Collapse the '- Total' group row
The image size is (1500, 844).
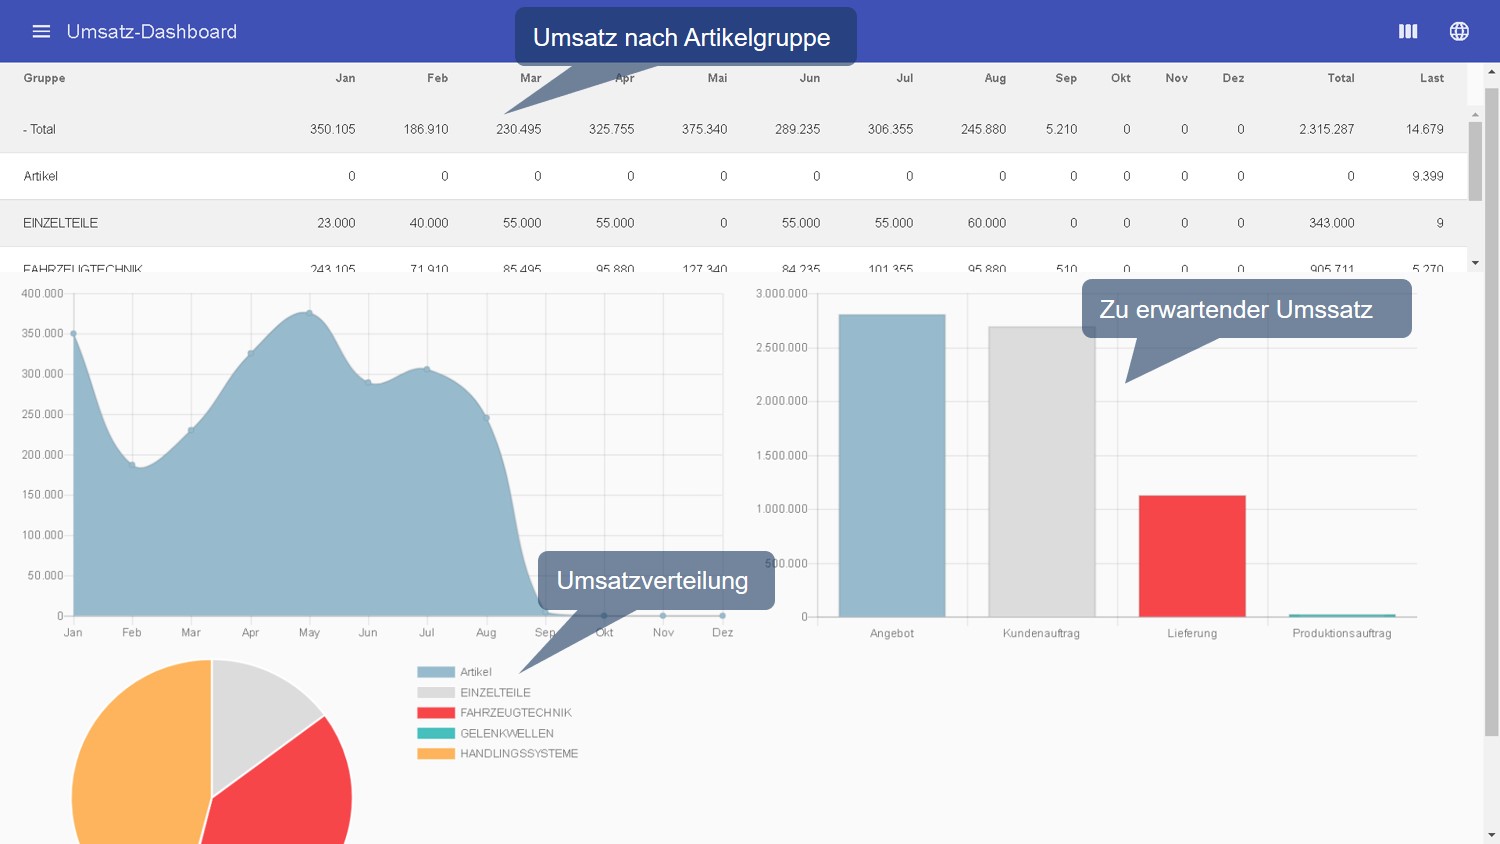pyautogui.click(x=39, y=129)
